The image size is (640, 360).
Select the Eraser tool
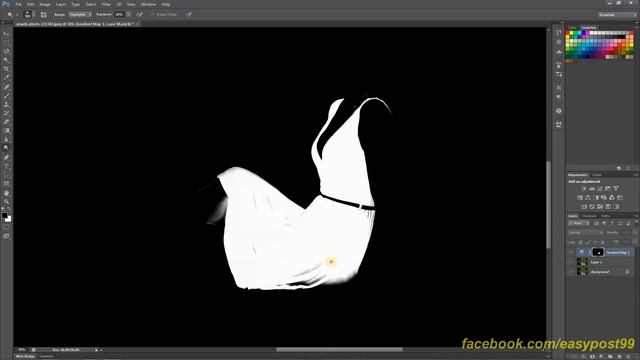pyautogui.click(x=6, y=122)
